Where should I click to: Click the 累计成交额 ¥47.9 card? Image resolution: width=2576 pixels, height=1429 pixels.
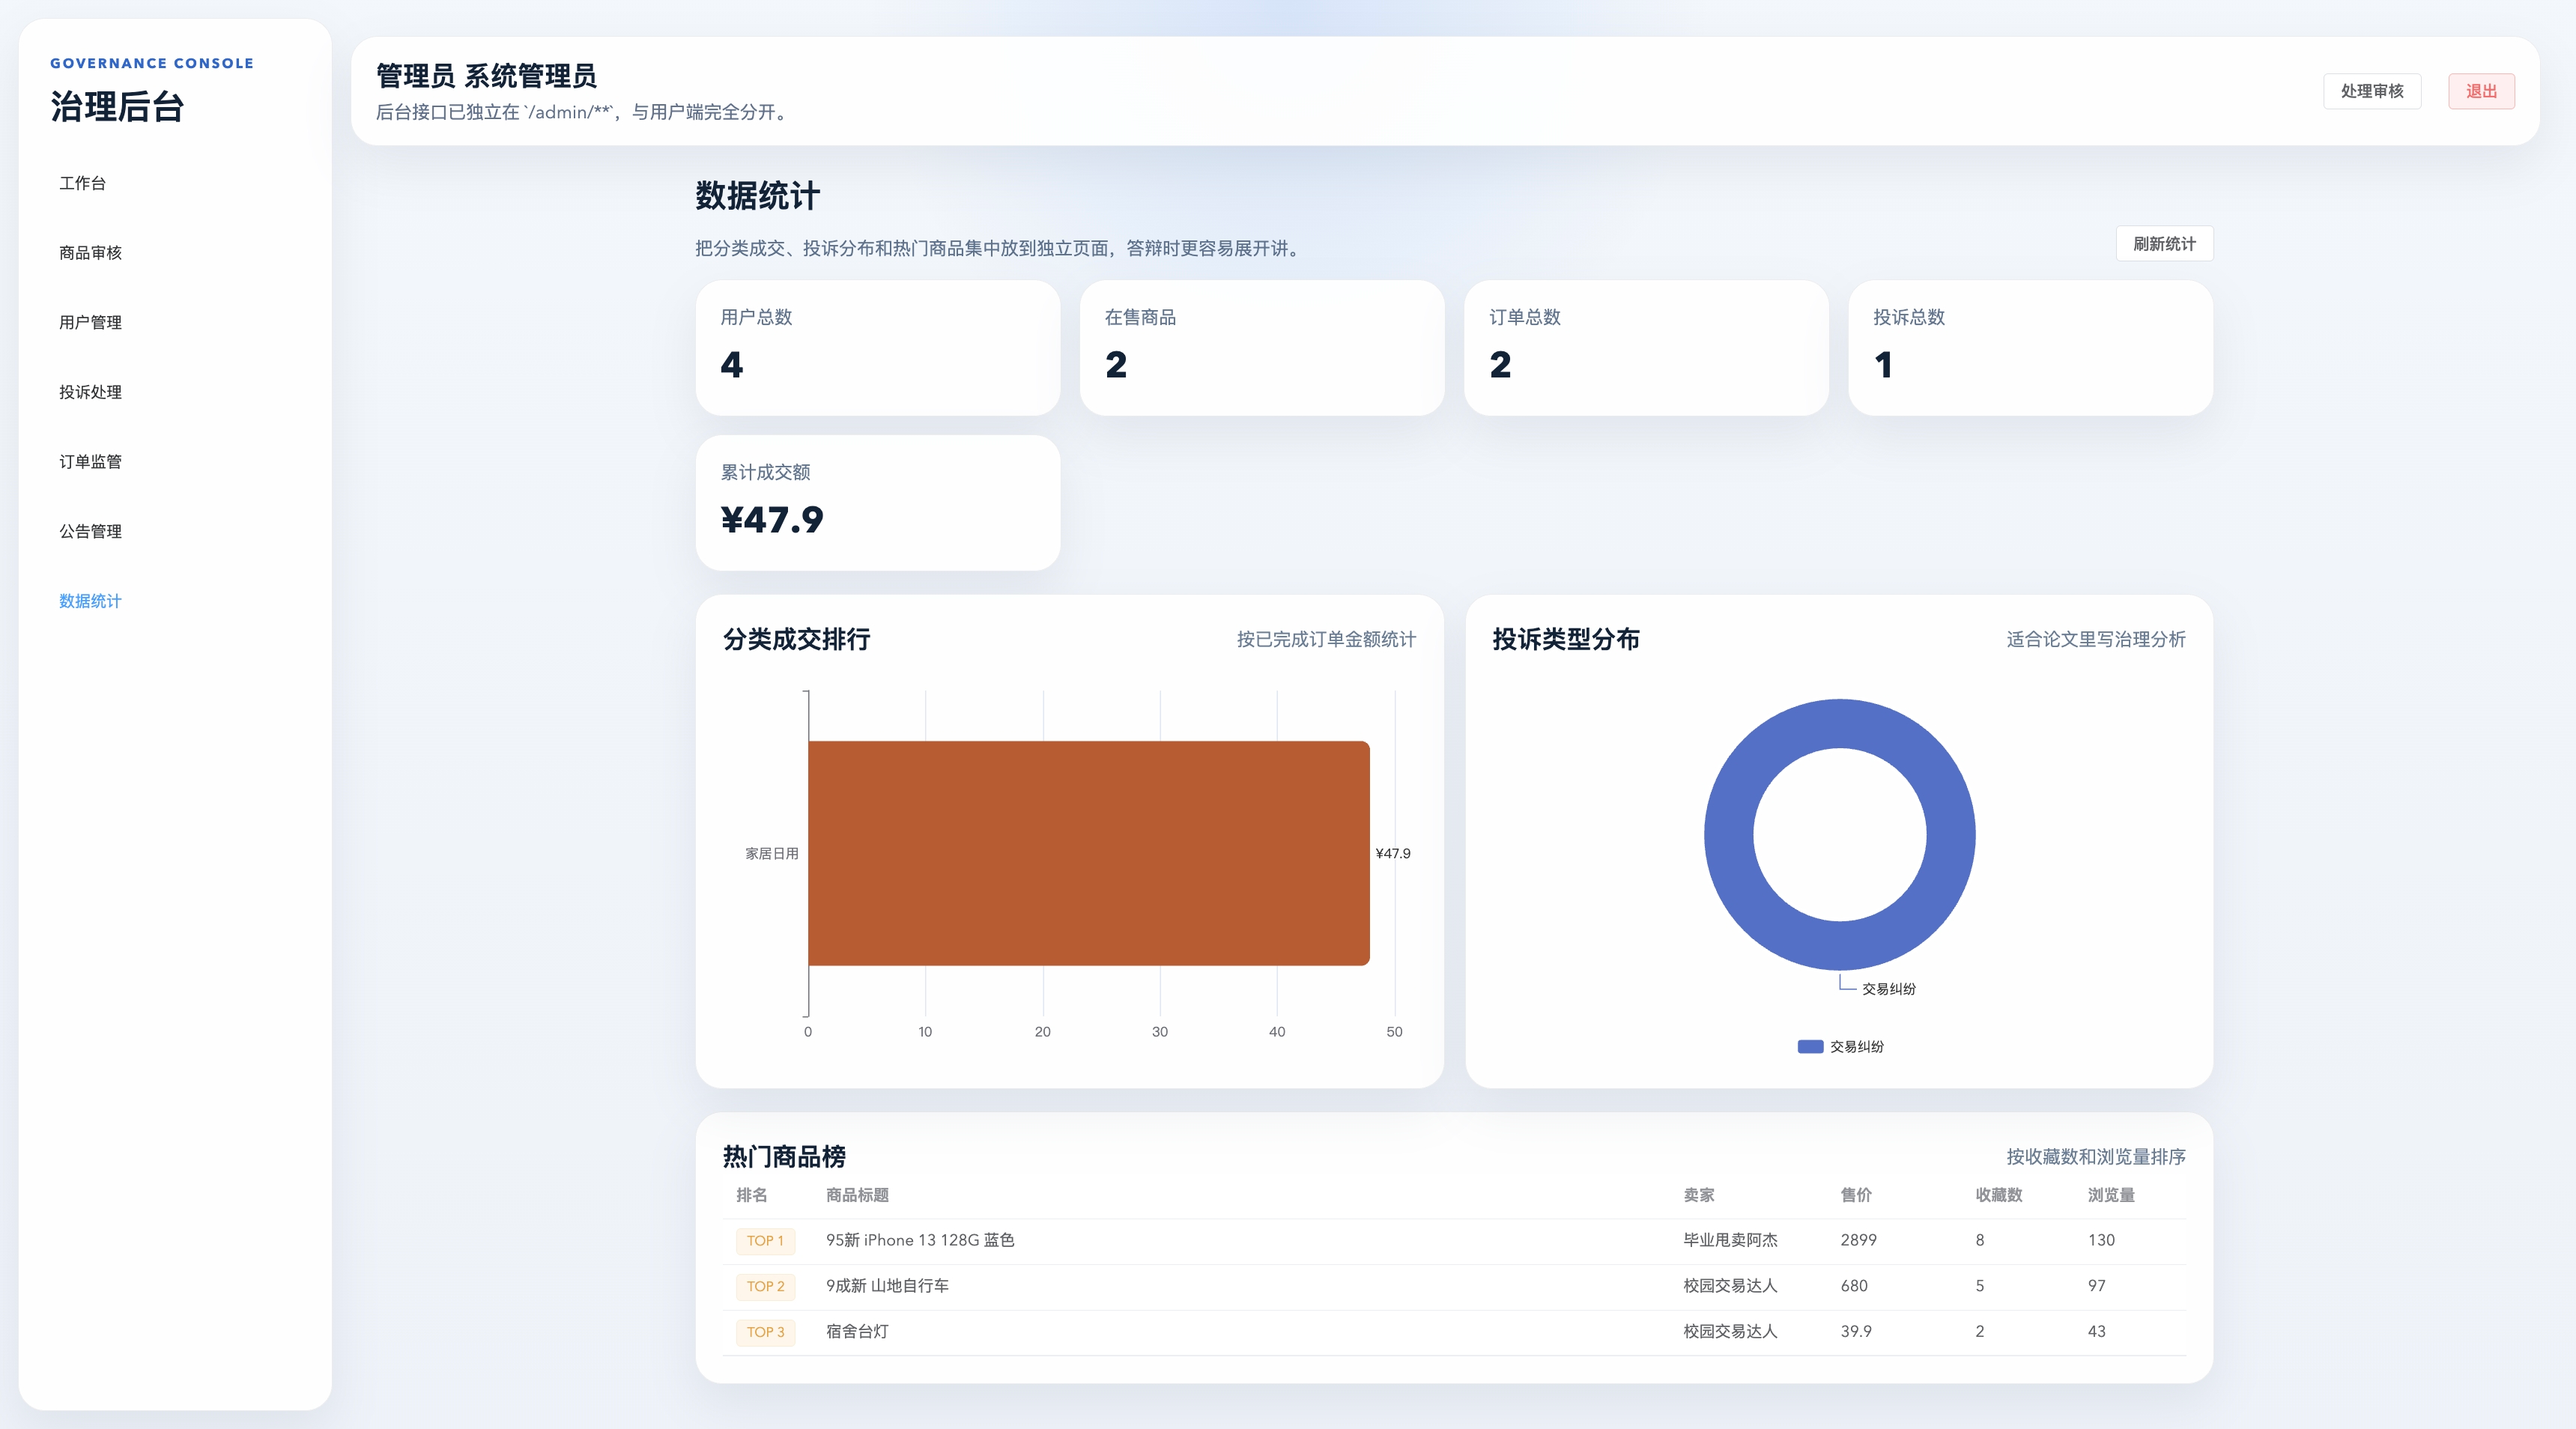click(877, 502)
